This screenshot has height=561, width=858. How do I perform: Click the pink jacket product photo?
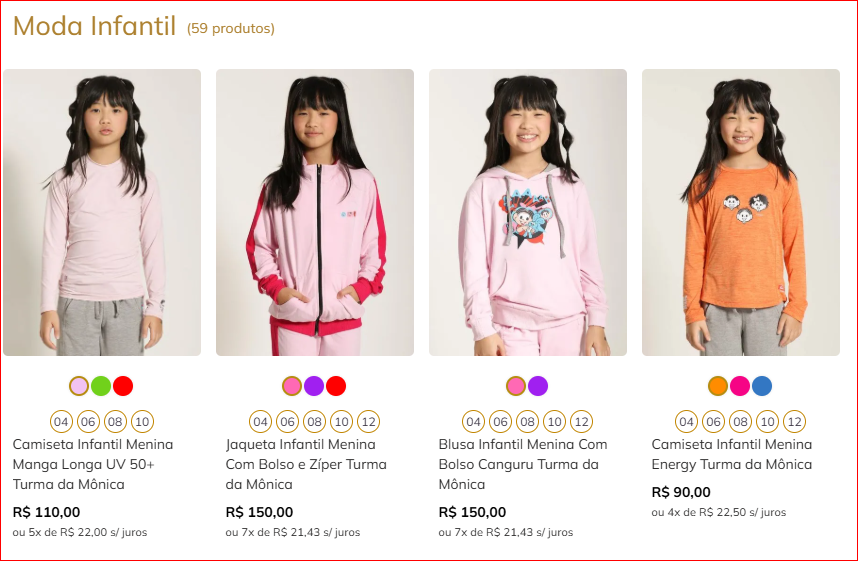[x=315, y=212]
